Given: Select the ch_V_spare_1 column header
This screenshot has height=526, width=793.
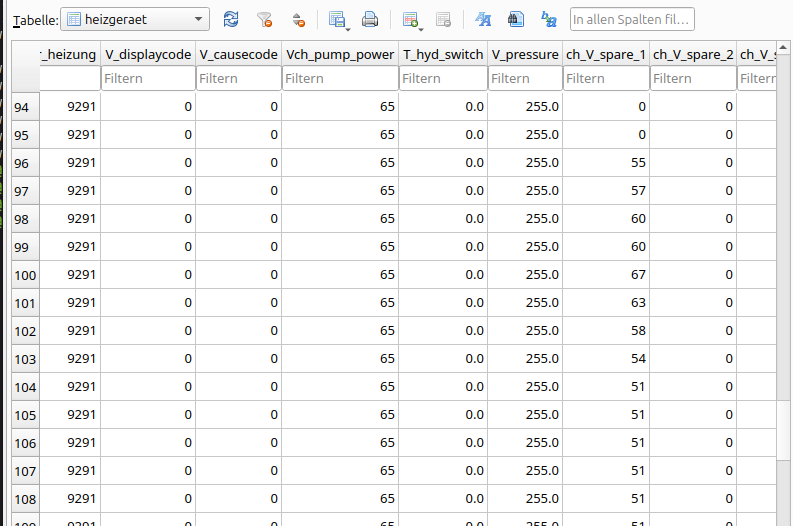Looking at the screenshot, I should (606, 54).
